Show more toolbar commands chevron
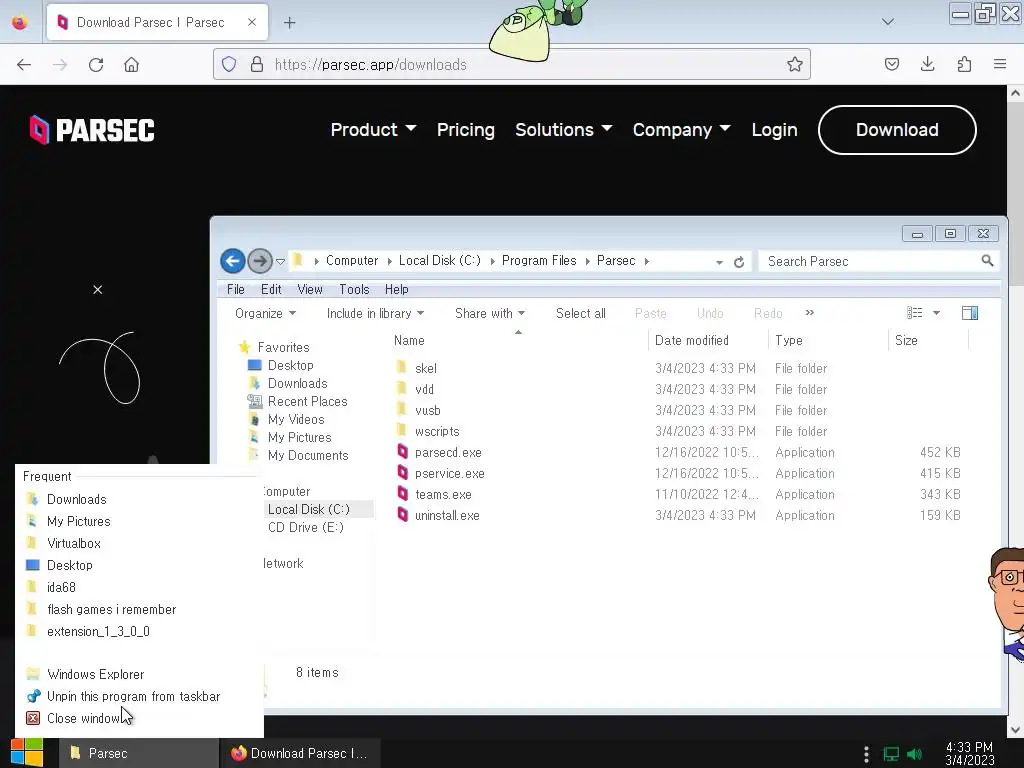1024x768 pixels. (810, 313)
